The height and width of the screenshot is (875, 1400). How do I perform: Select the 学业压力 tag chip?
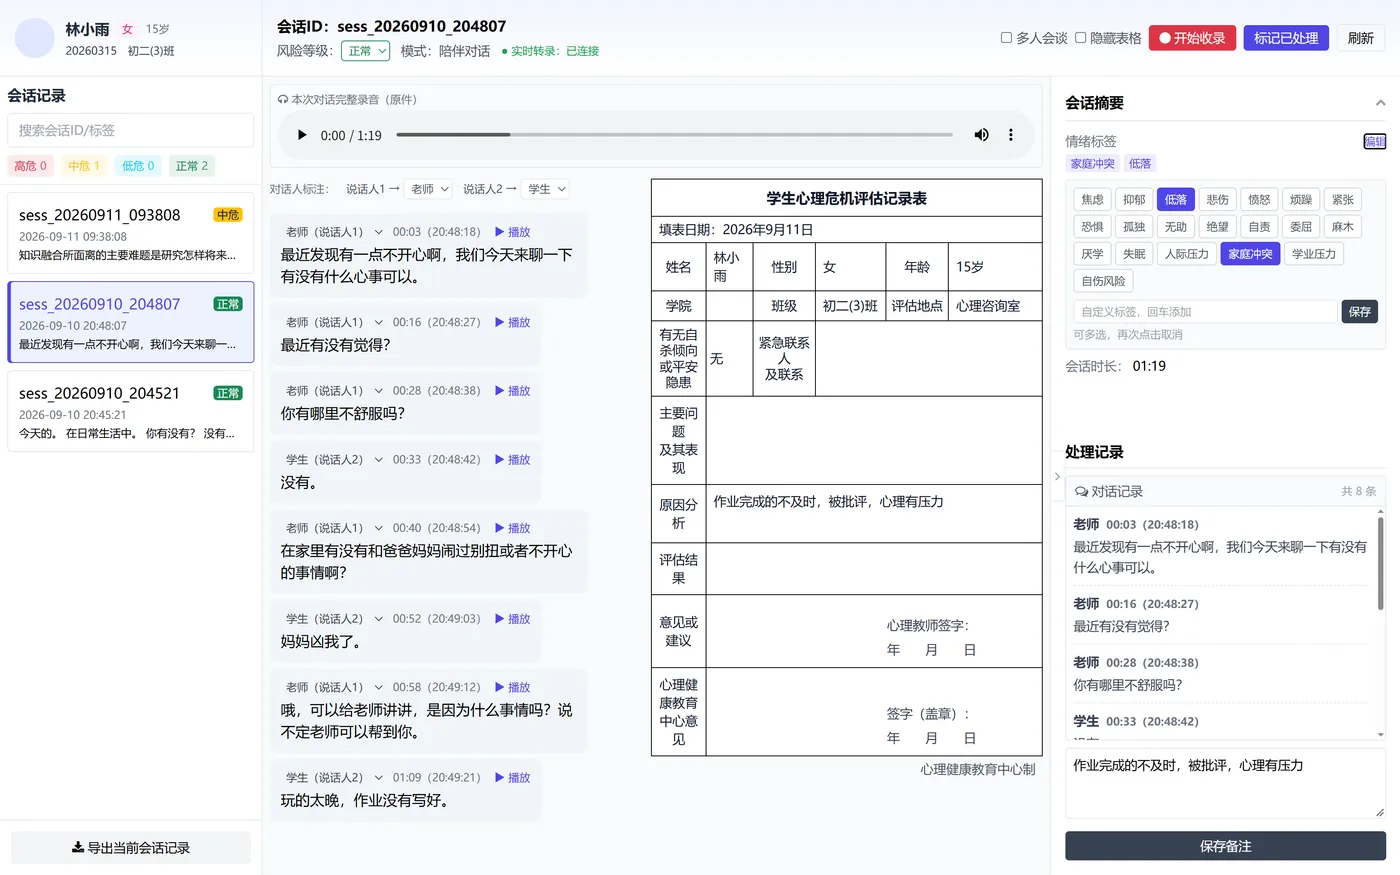(x=1313, y=254)
